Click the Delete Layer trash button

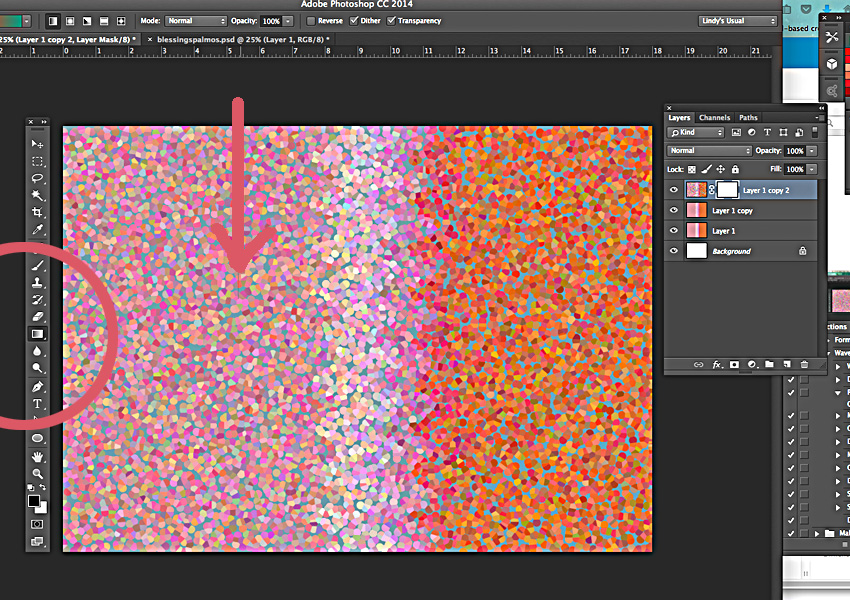803,364
